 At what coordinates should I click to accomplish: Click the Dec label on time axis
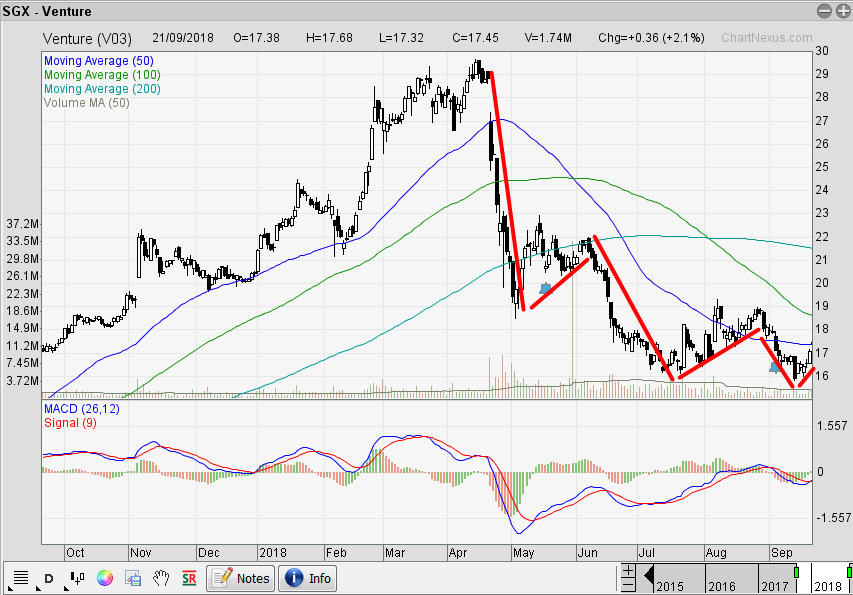(208, 553)
